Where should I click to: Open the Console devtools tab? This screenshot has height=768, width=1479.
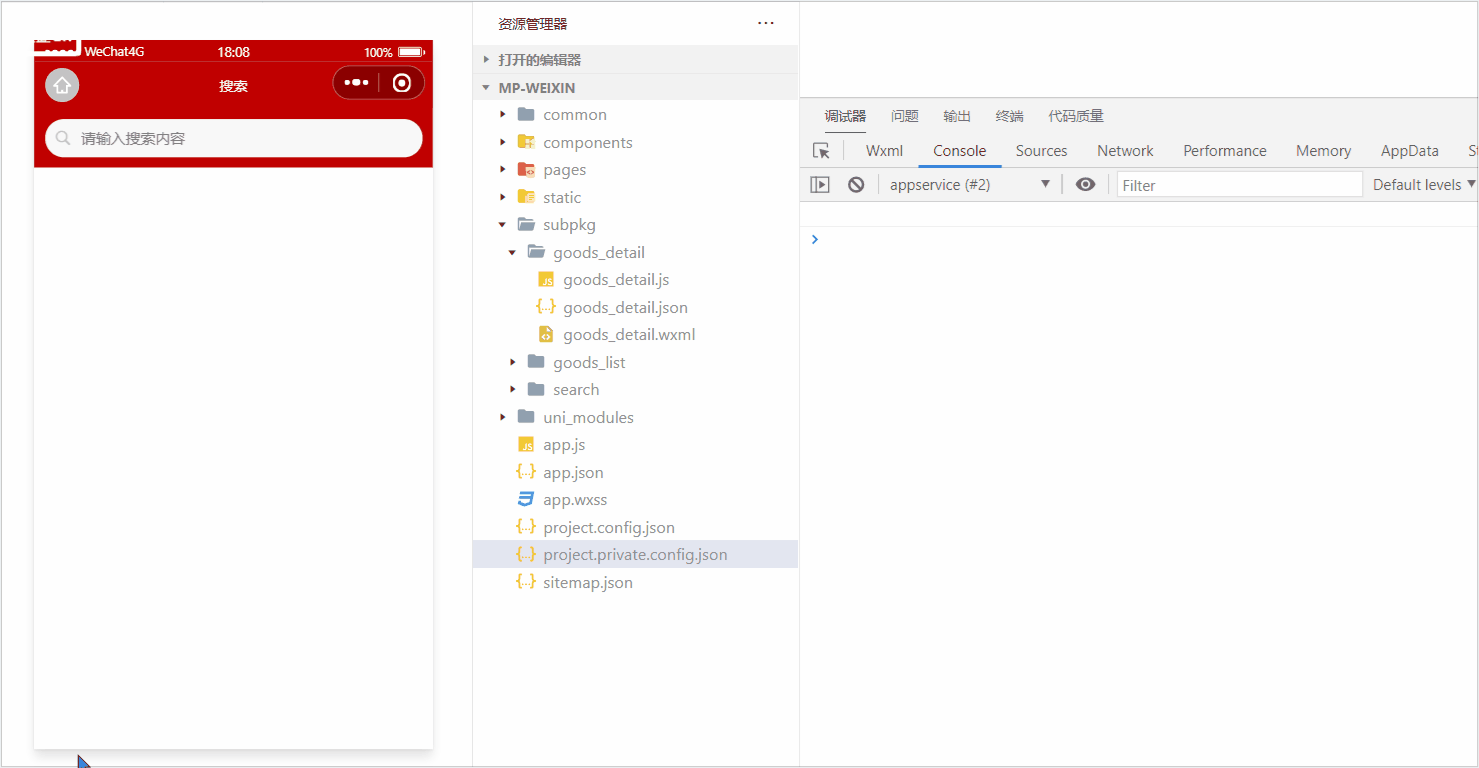coord(960,151)
